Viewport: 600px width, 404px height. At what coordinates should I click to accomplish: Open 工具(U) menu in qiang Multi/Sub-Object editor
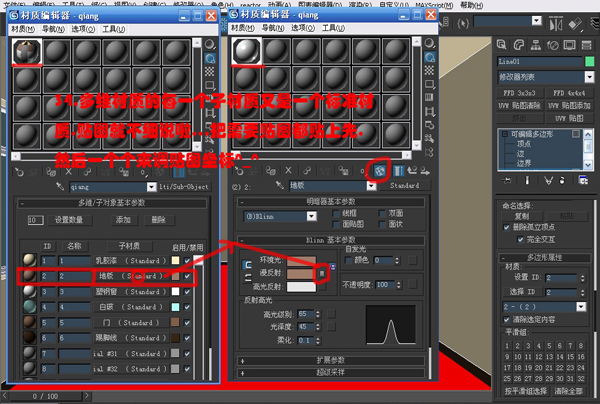[x=114, y=29]
